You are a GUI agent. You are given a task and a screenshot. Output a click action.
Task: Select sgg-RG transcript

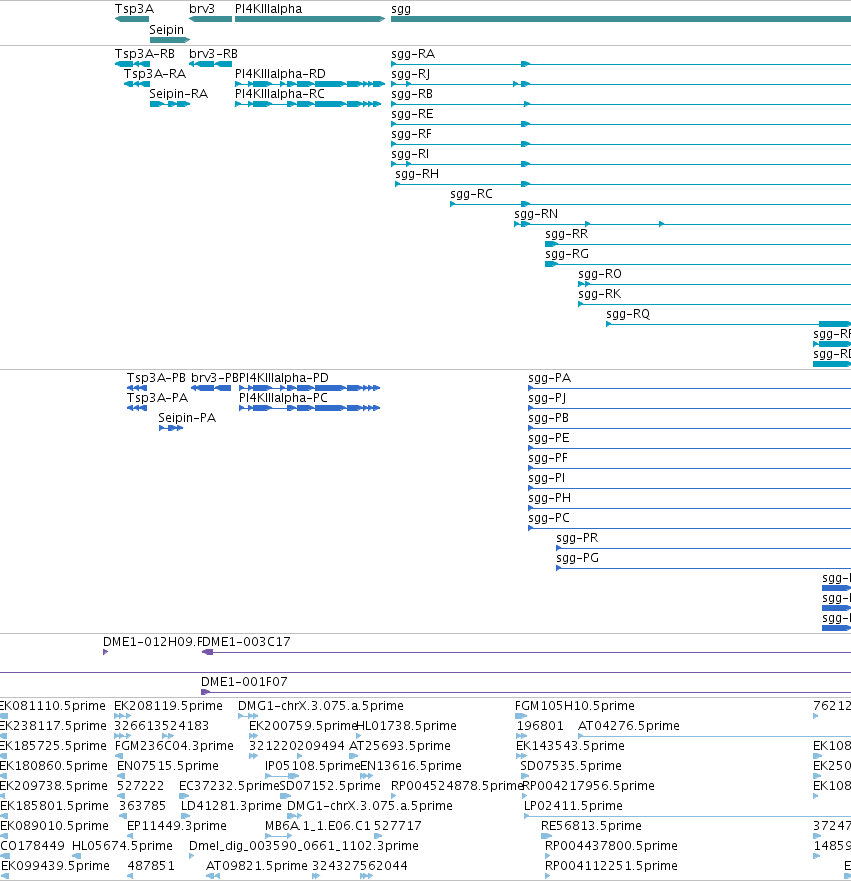coord(698,264)
